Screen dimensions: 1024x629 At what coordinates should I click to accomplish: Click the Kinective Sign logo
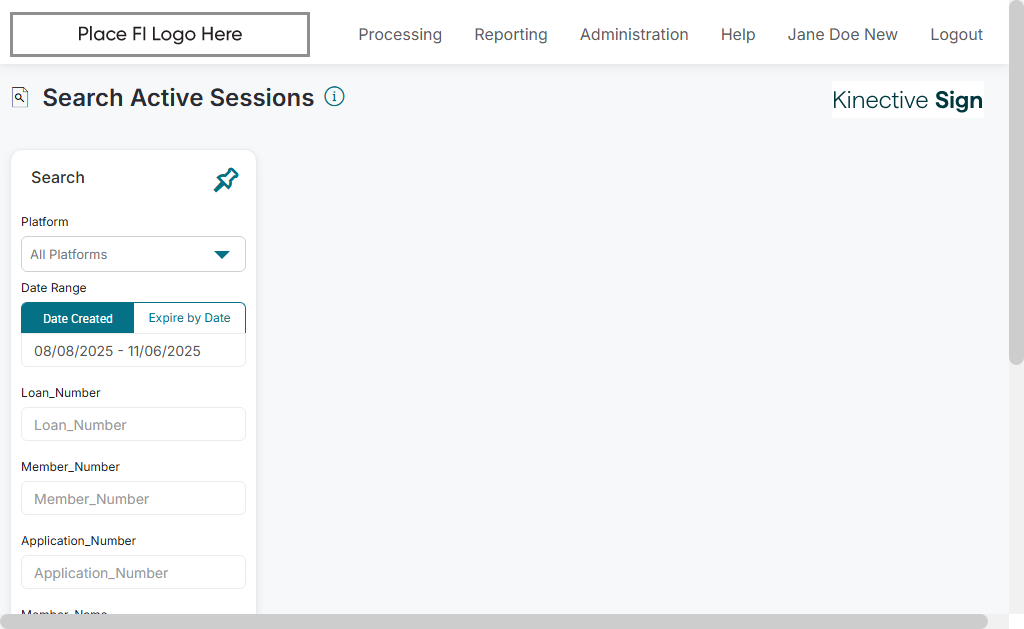tap(907, 100)
